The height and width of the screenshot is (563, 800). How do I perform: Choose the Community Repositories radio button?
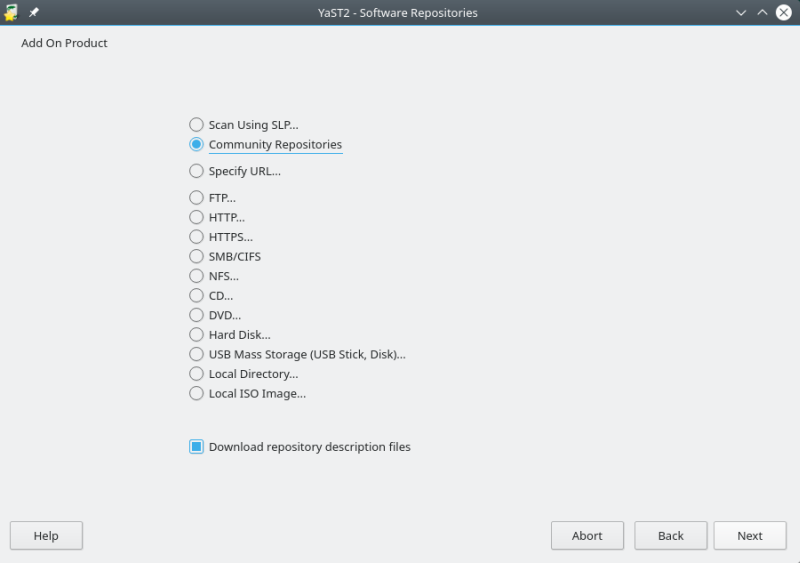pyautogui.click(x=196, y=145)
